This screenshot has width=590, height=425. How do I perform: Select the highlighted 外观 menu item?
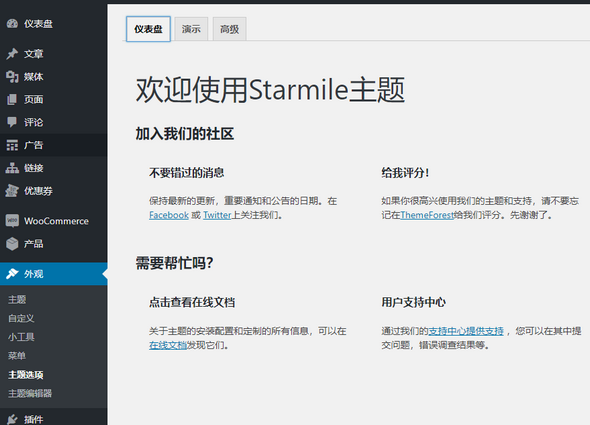click(x=53, y=274)
